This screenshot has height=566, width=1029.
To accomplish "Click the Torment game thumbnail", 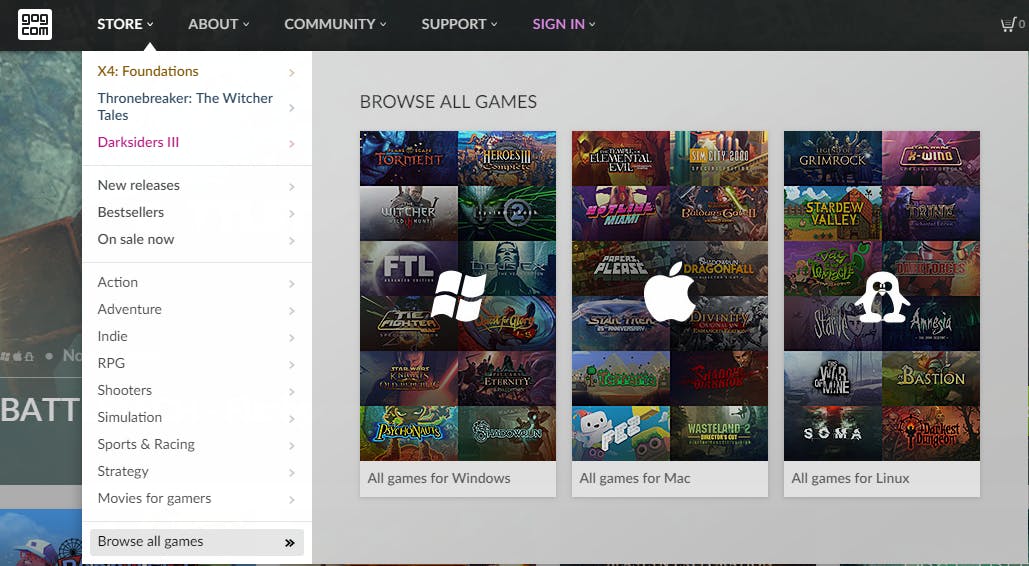I will pos(409,158).
